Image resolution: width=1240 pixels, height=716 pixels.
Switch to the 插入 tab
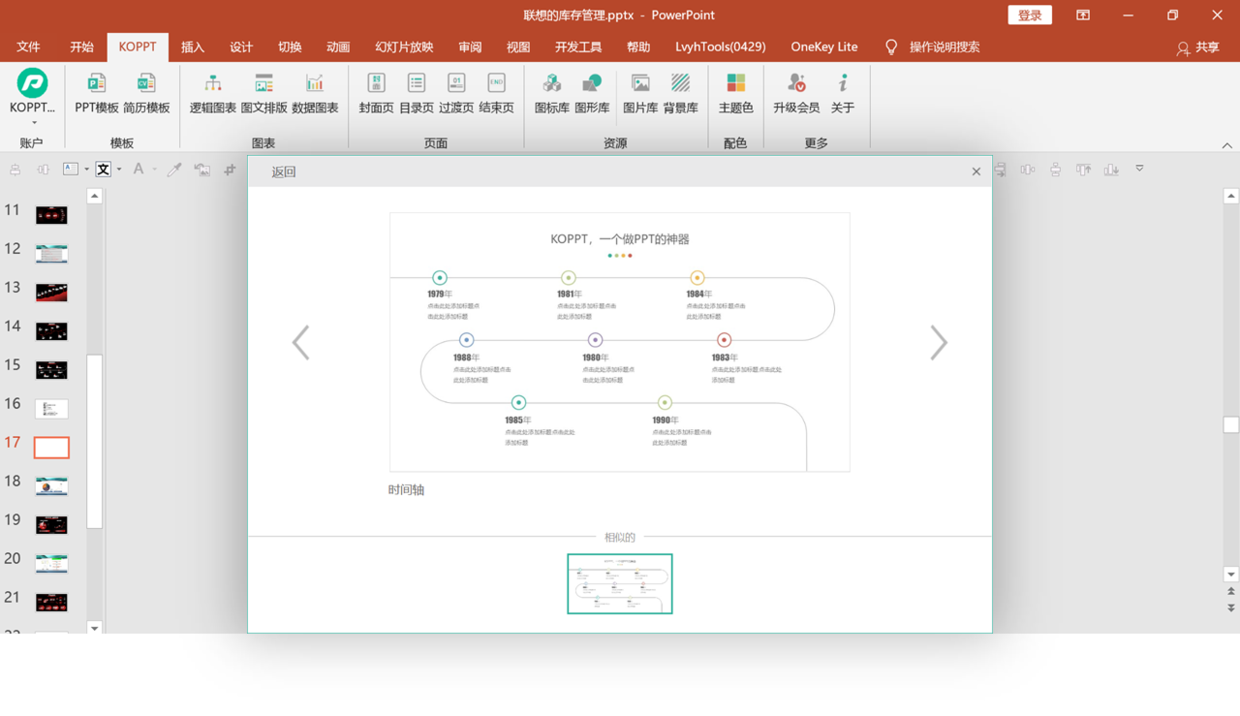click(193, 47)
